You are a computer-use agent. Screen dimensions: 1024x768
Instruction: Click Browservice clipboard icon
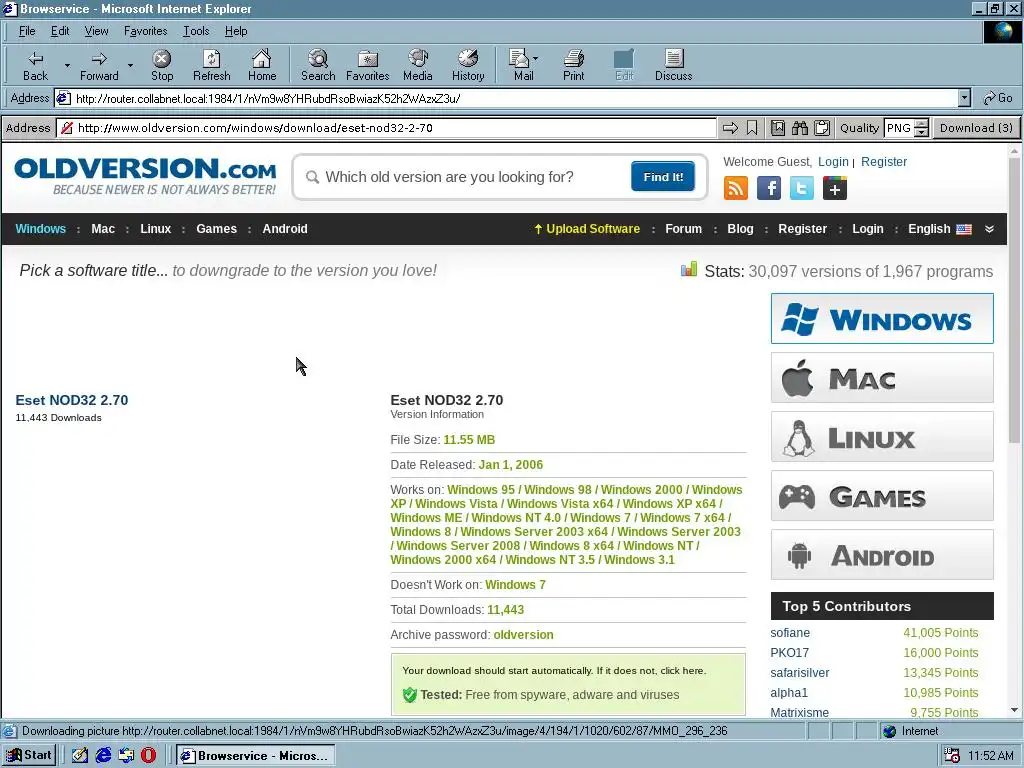click(822, 128)
